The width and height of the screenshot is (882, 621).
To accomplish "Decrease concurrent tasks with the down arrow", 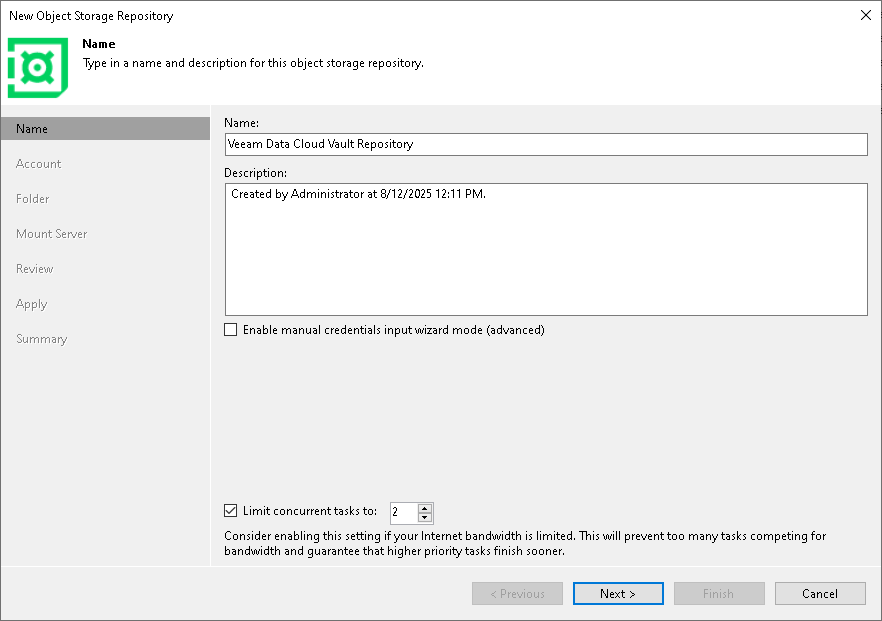I will (425, 518).
